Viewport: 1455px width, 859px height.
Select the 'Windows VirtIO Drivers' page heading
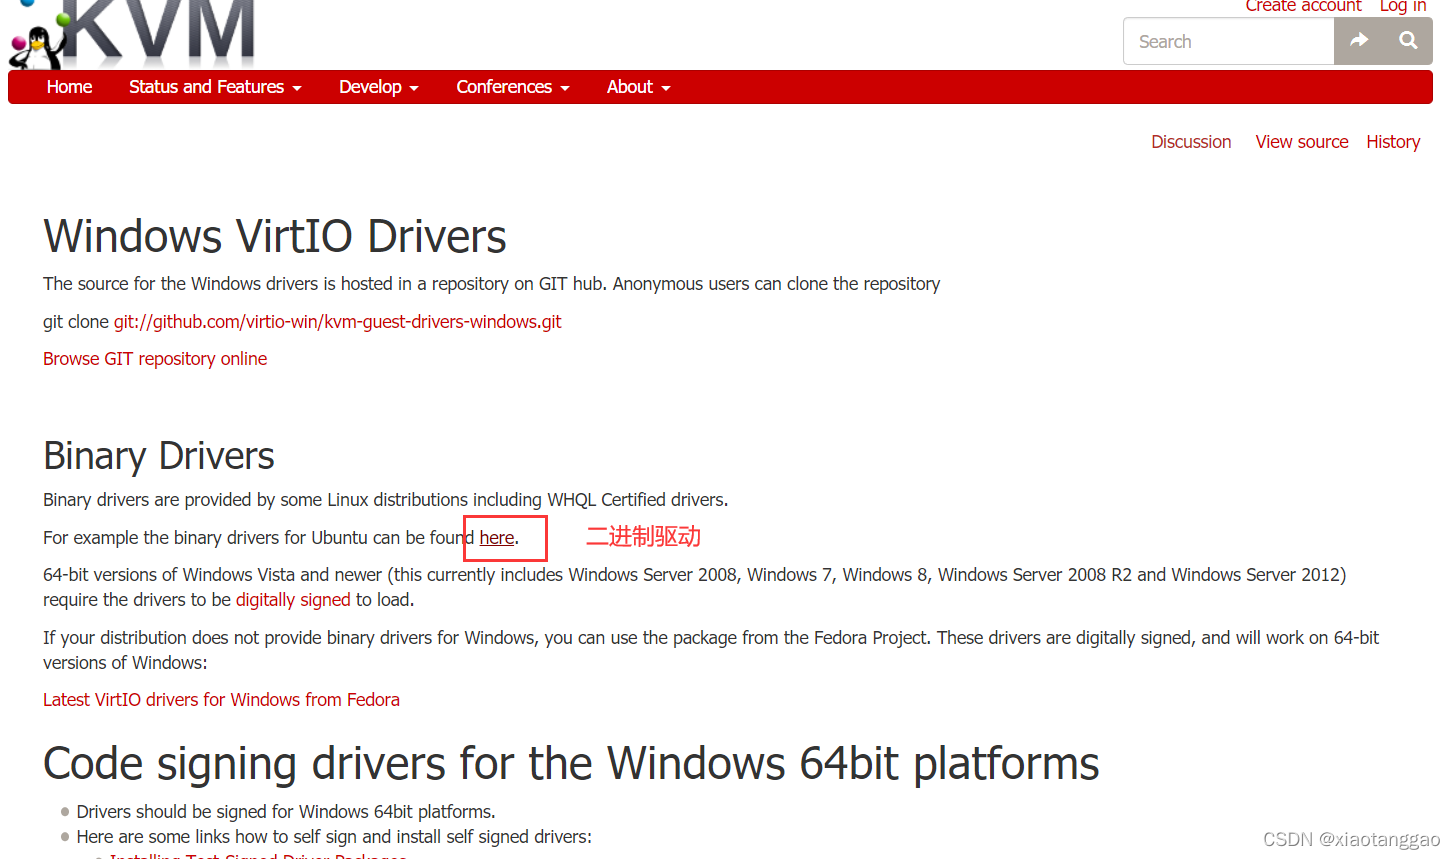[275, 237]
